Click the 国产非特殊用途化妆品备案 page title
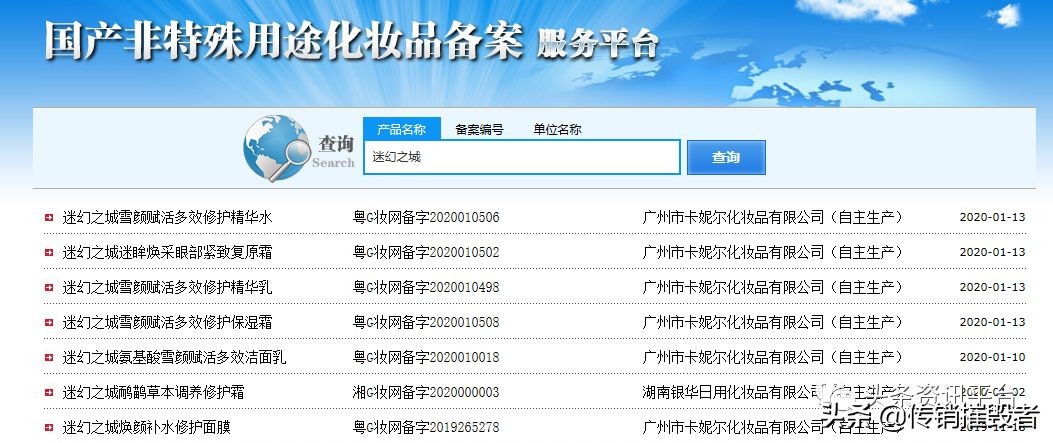 283,42
